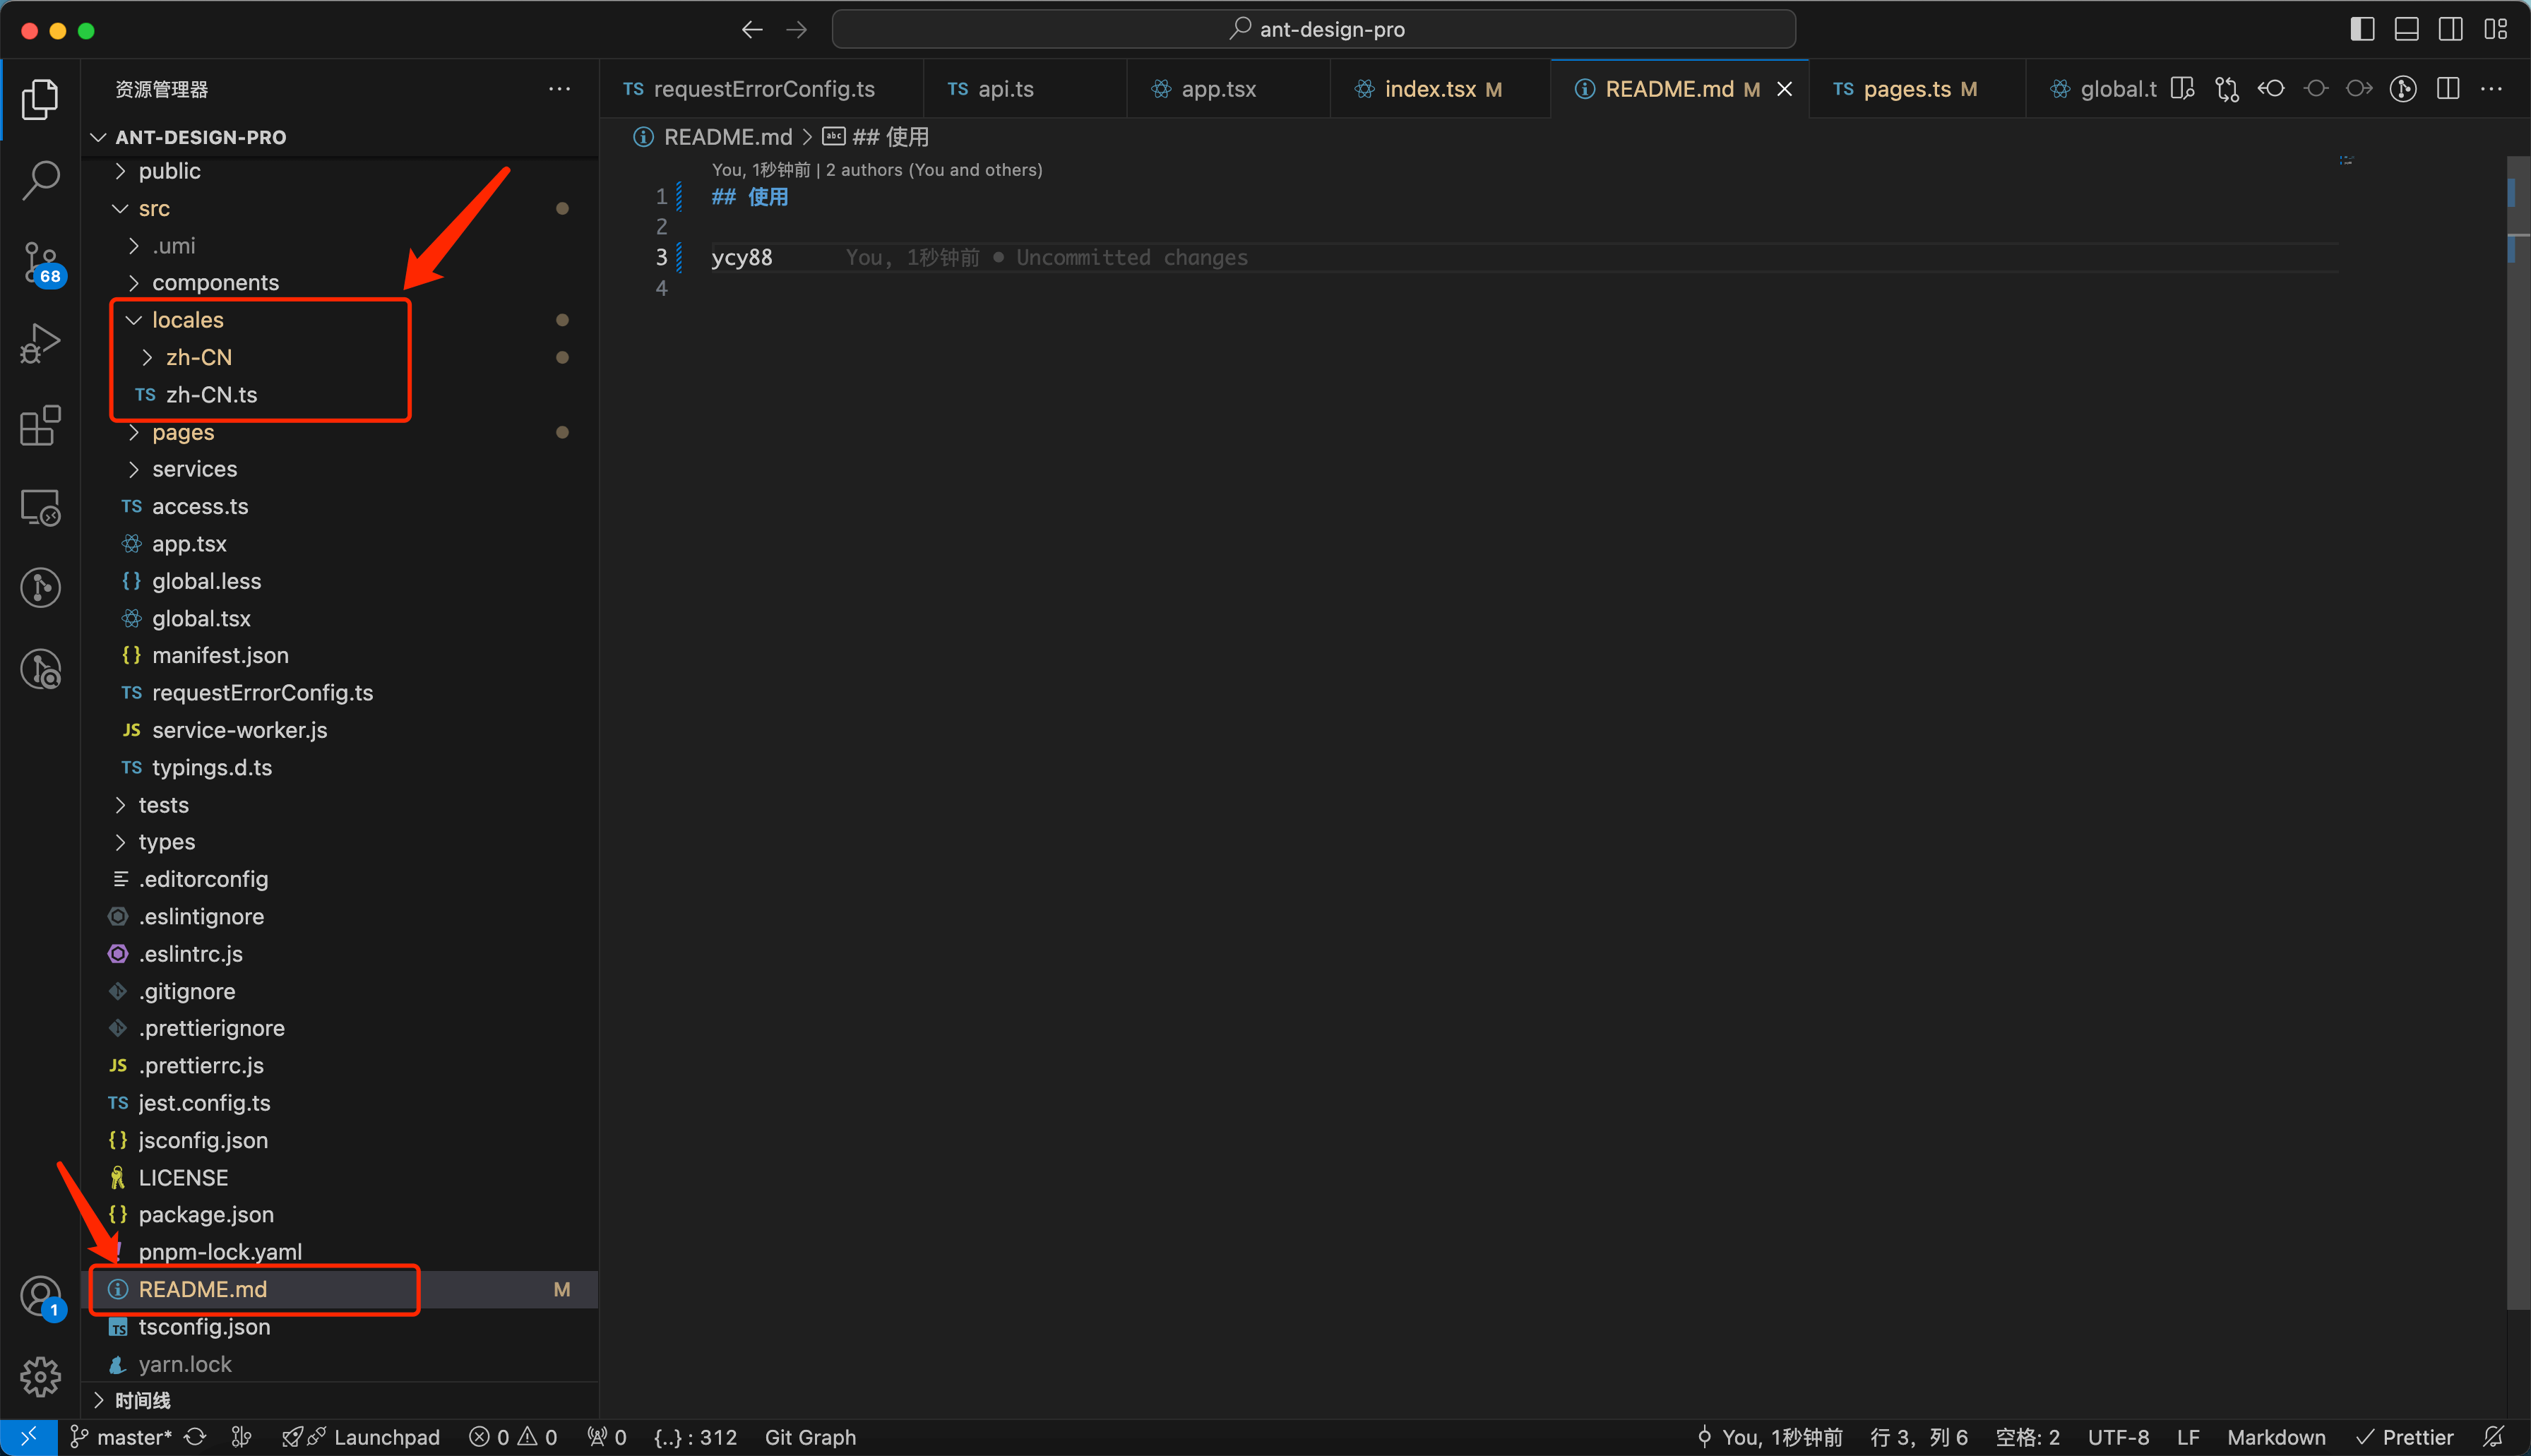Screen dimensions: 2531x1456
Task: Switch to the requestErrorConfig.ts tab
Action: 763,89
